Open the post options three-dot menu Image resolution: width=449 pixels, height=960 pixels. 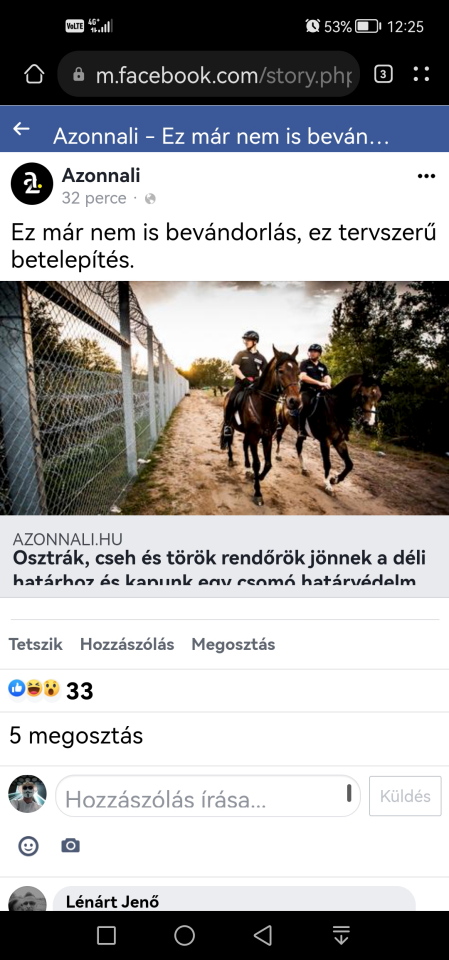[426, 176]
